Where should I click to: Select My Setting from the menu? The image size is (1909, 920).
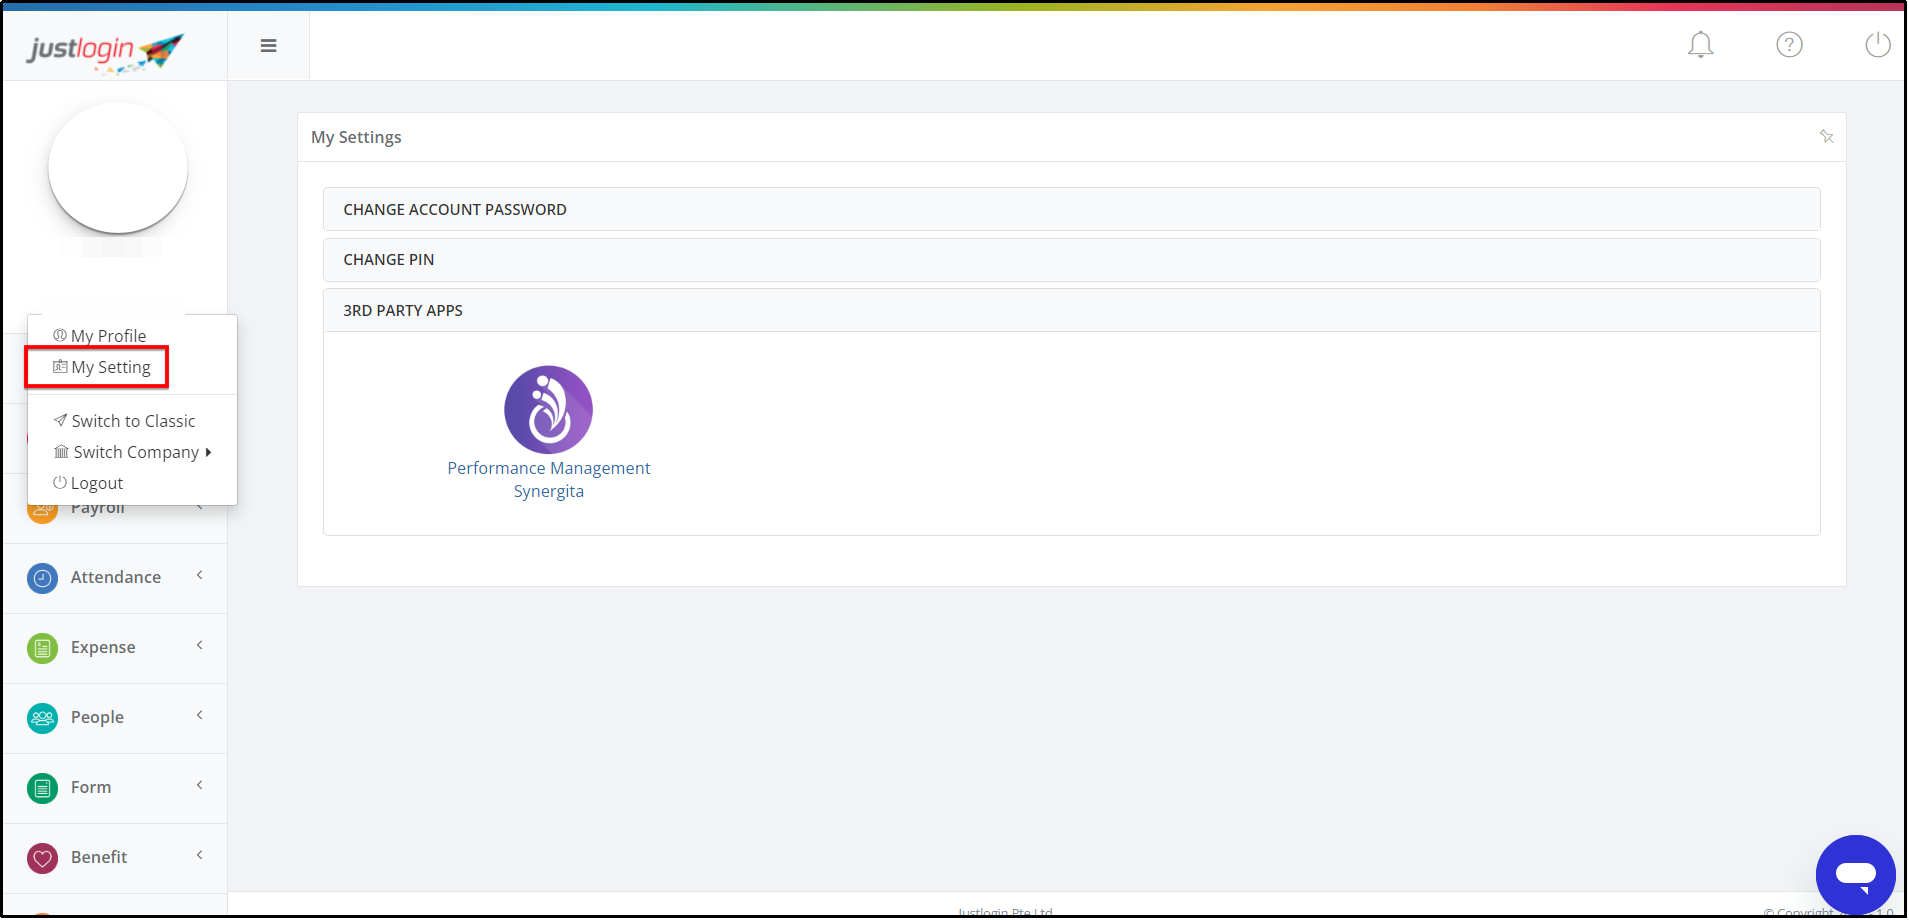[x=101, y=367]
